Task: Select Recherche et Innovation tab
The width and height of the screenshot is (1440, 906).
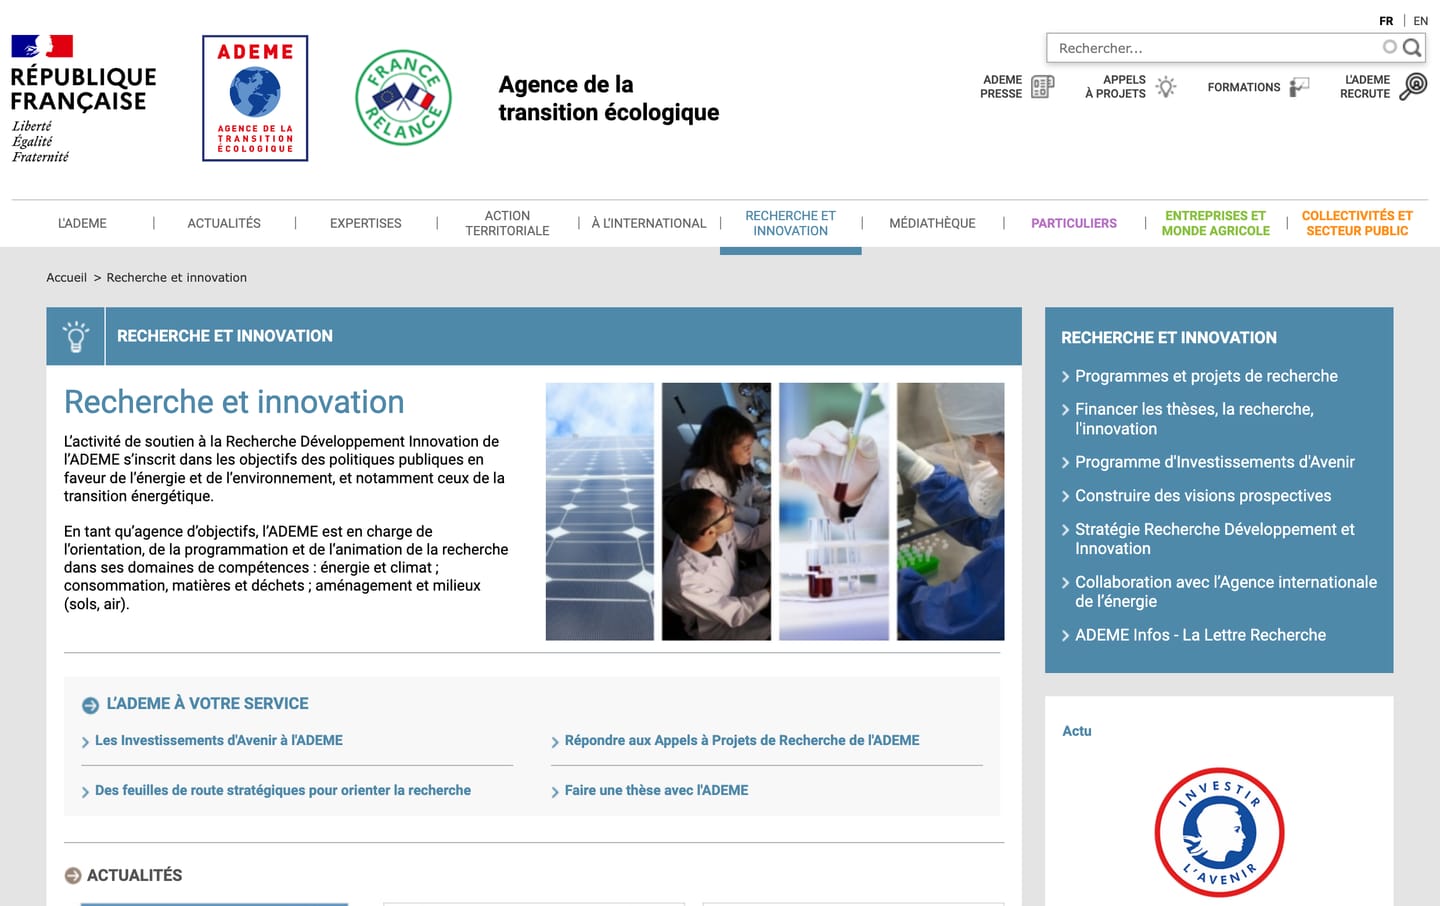Action: coord(790,223)
